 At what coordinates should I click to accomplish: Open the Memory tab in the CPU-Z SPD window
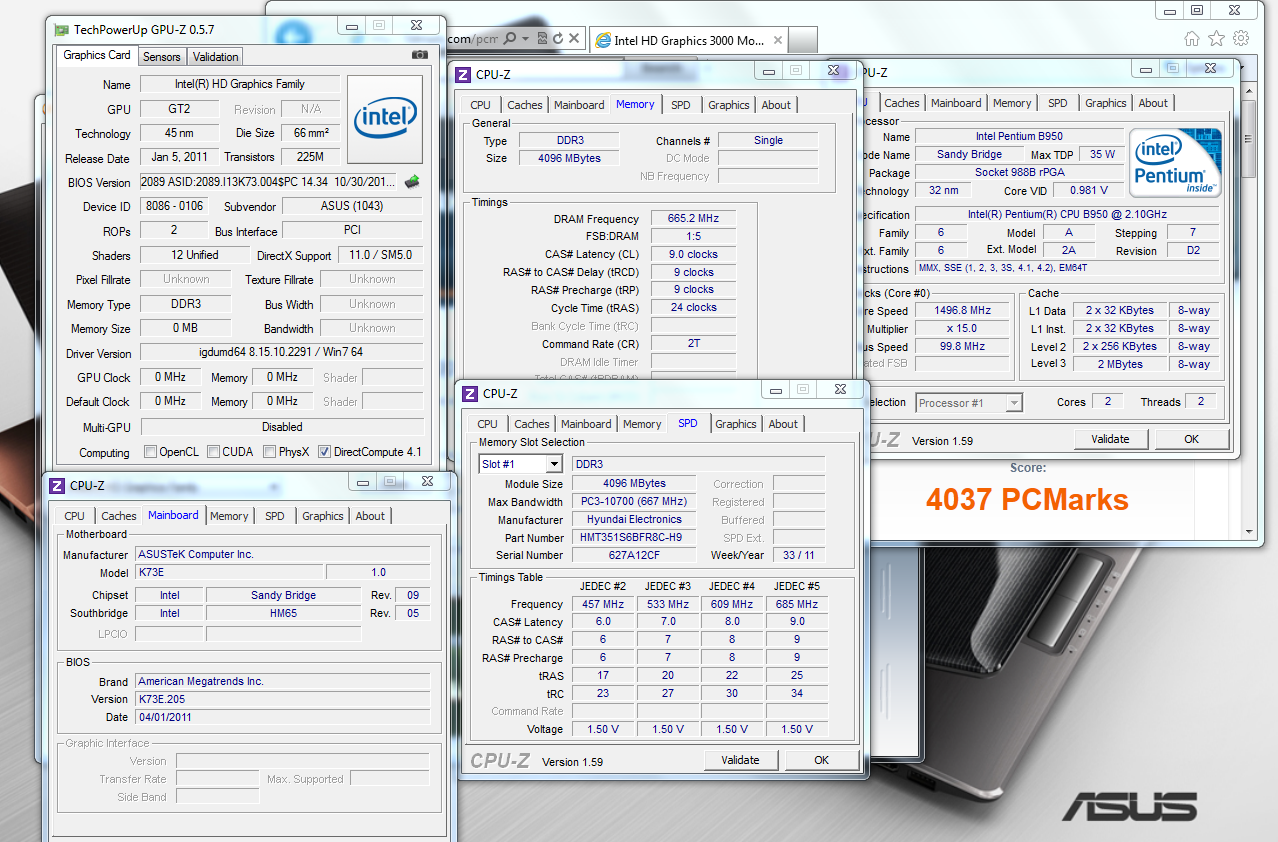point(642,424)
